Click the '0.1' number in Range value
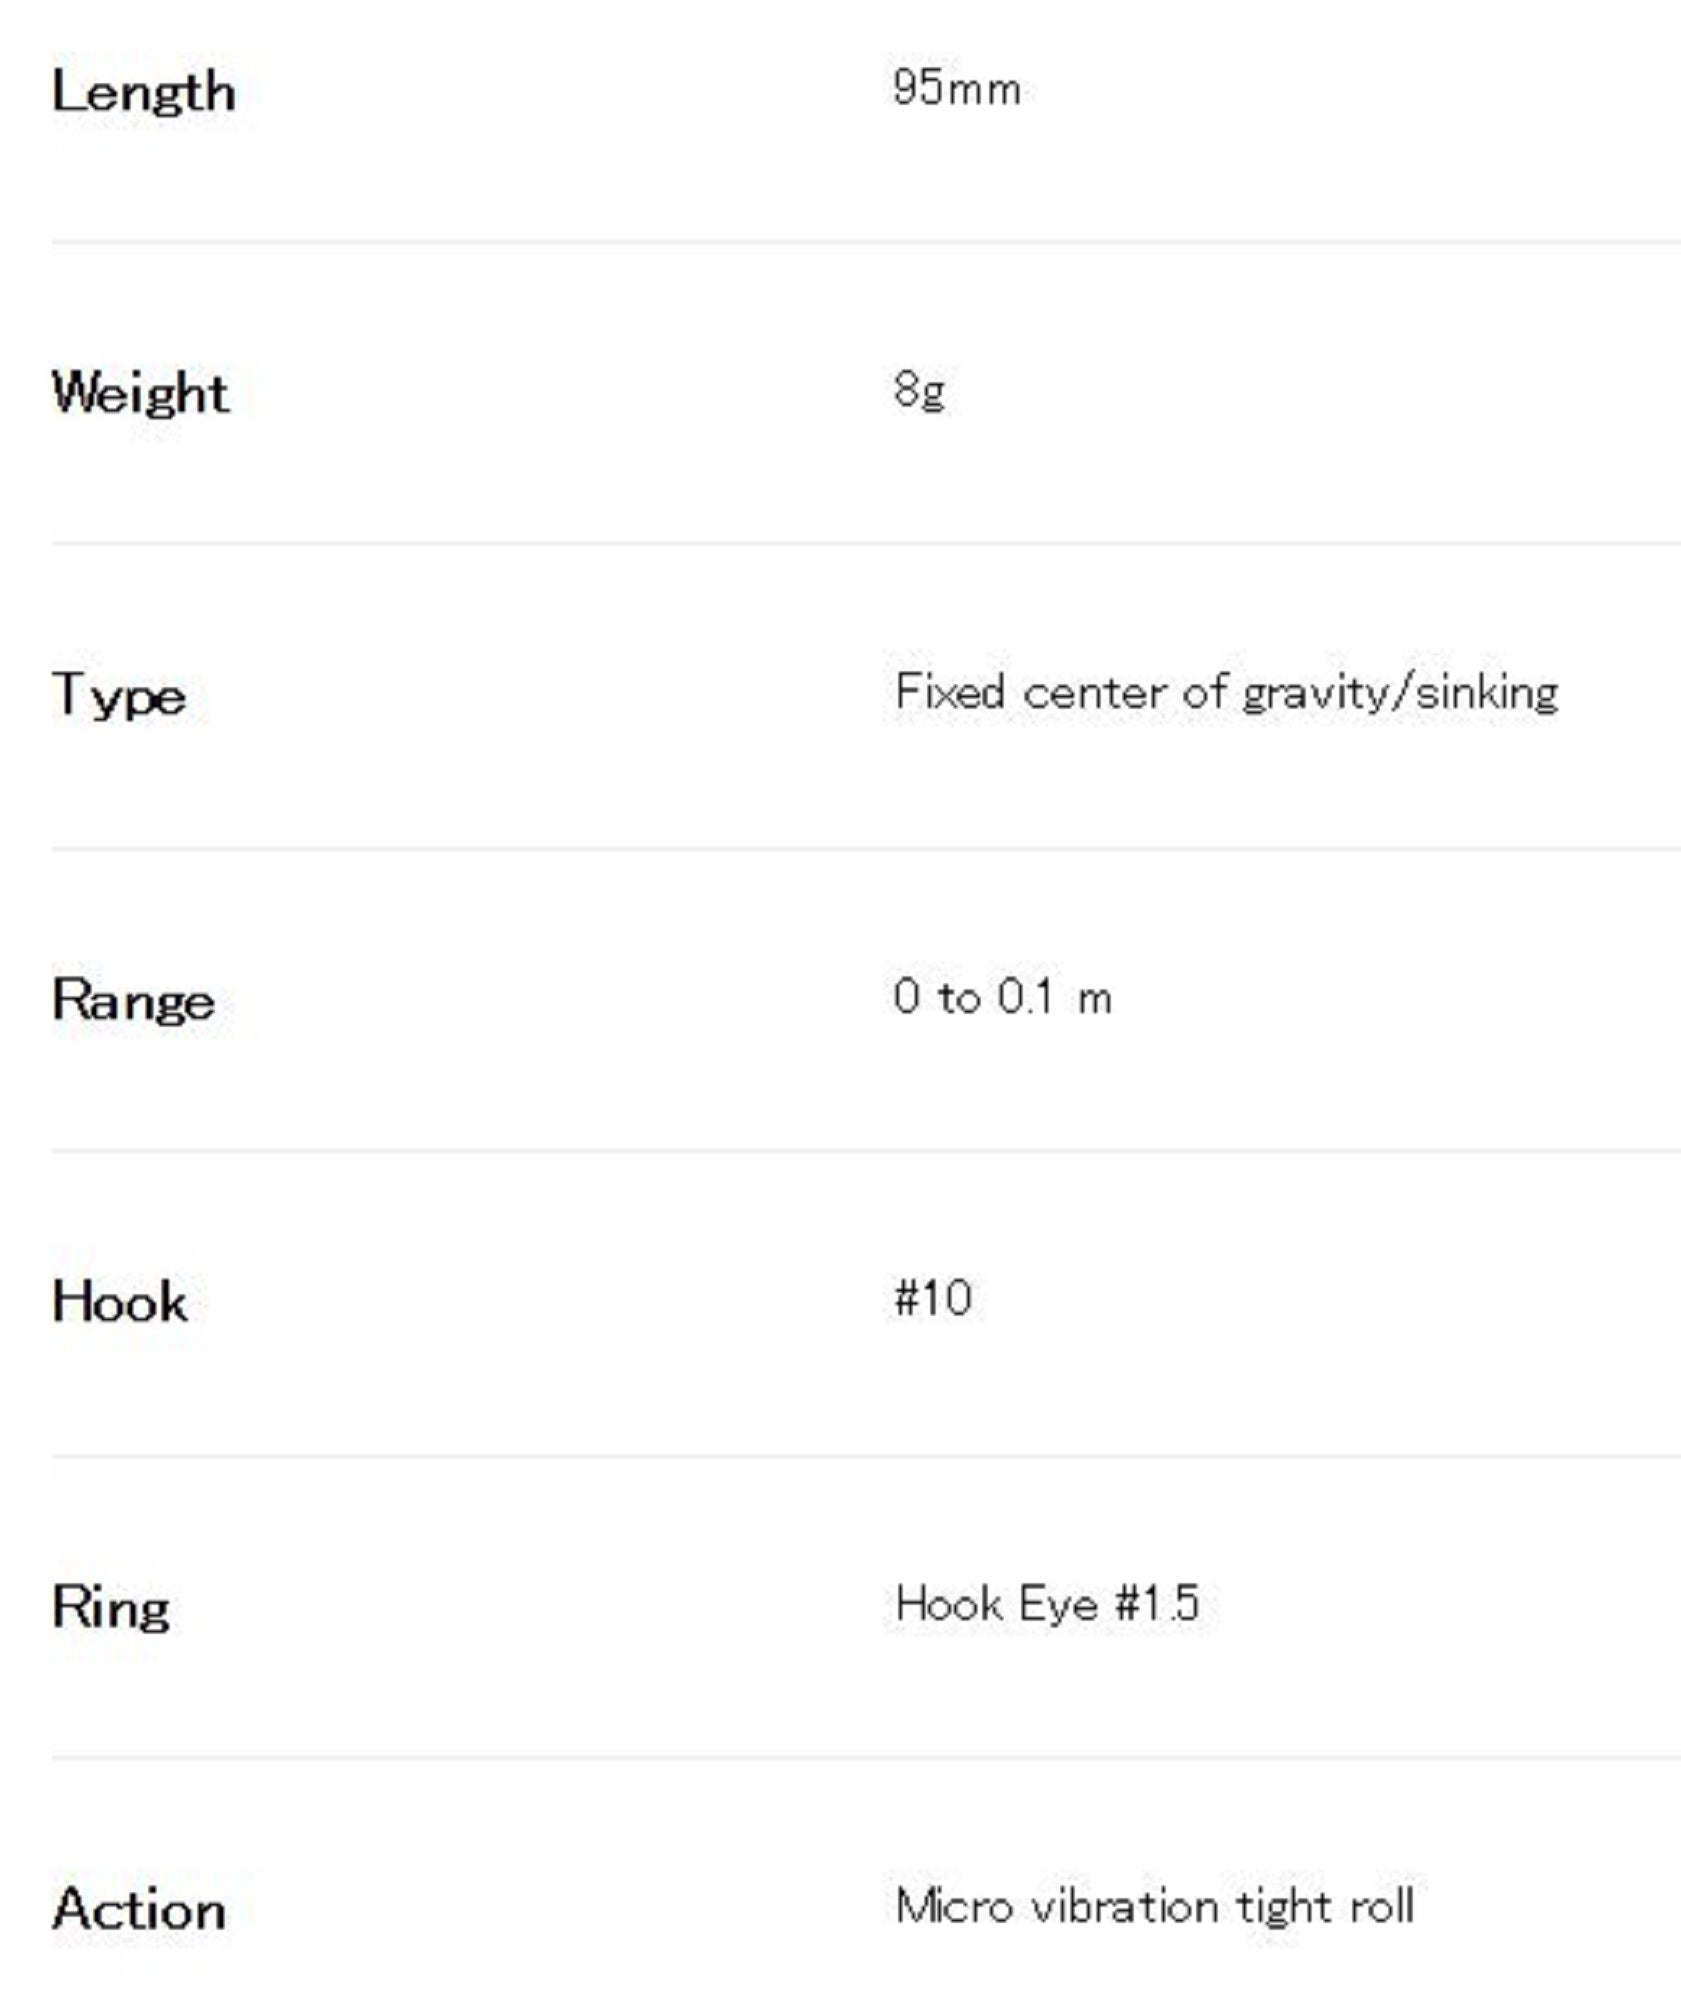Image resolution: width=1681 pixels, height=2000 pixels. (1026, 997)
